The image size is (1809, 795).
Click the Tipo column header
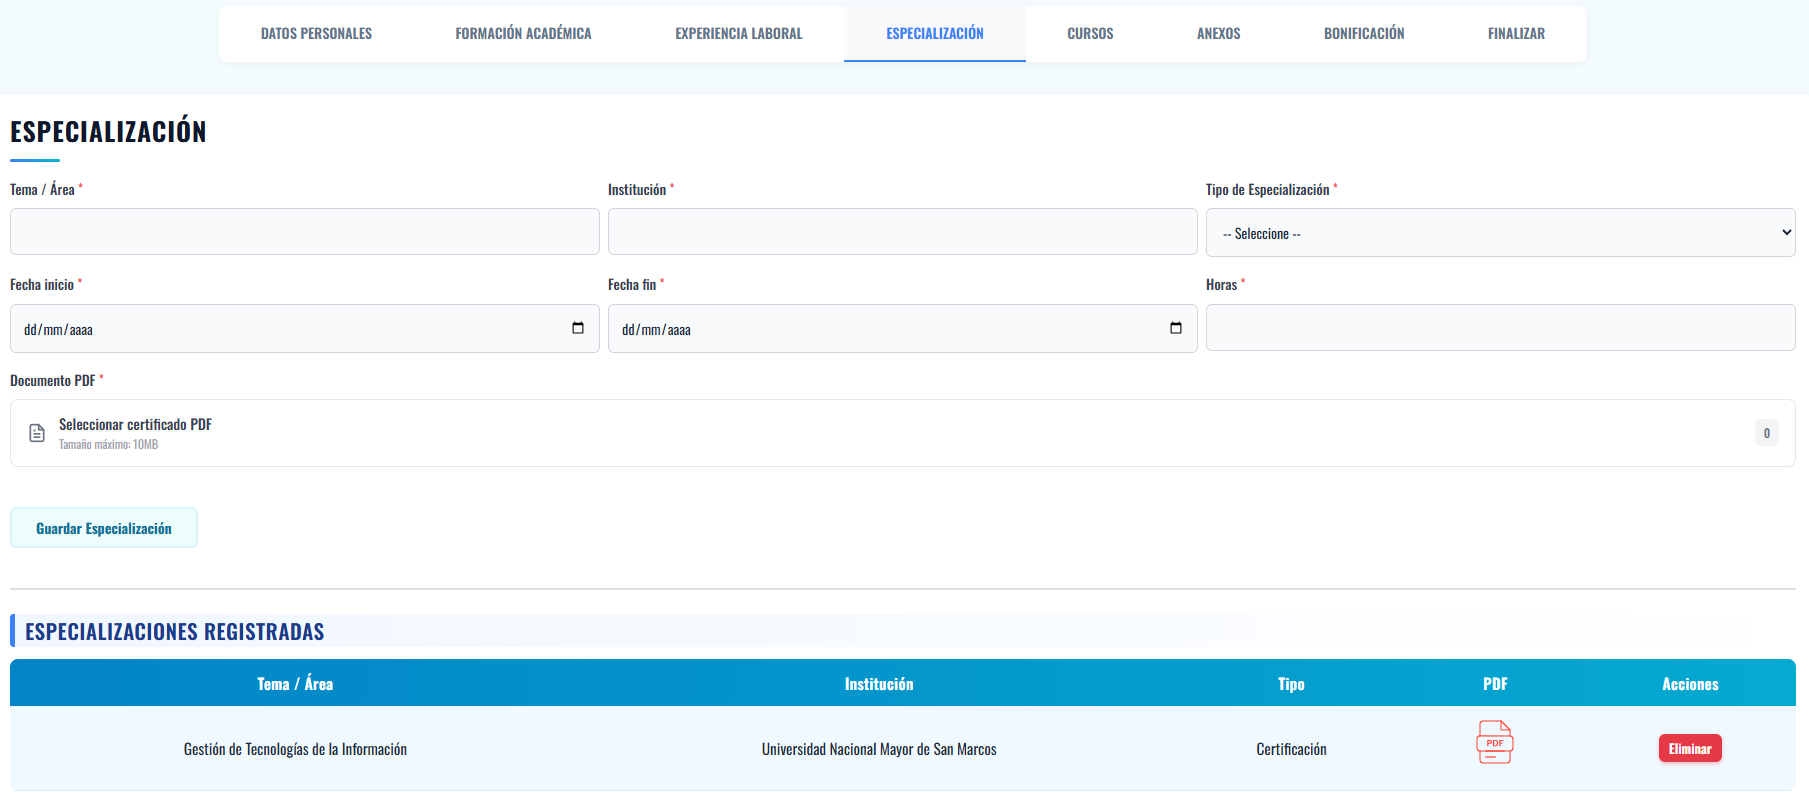1291,684
